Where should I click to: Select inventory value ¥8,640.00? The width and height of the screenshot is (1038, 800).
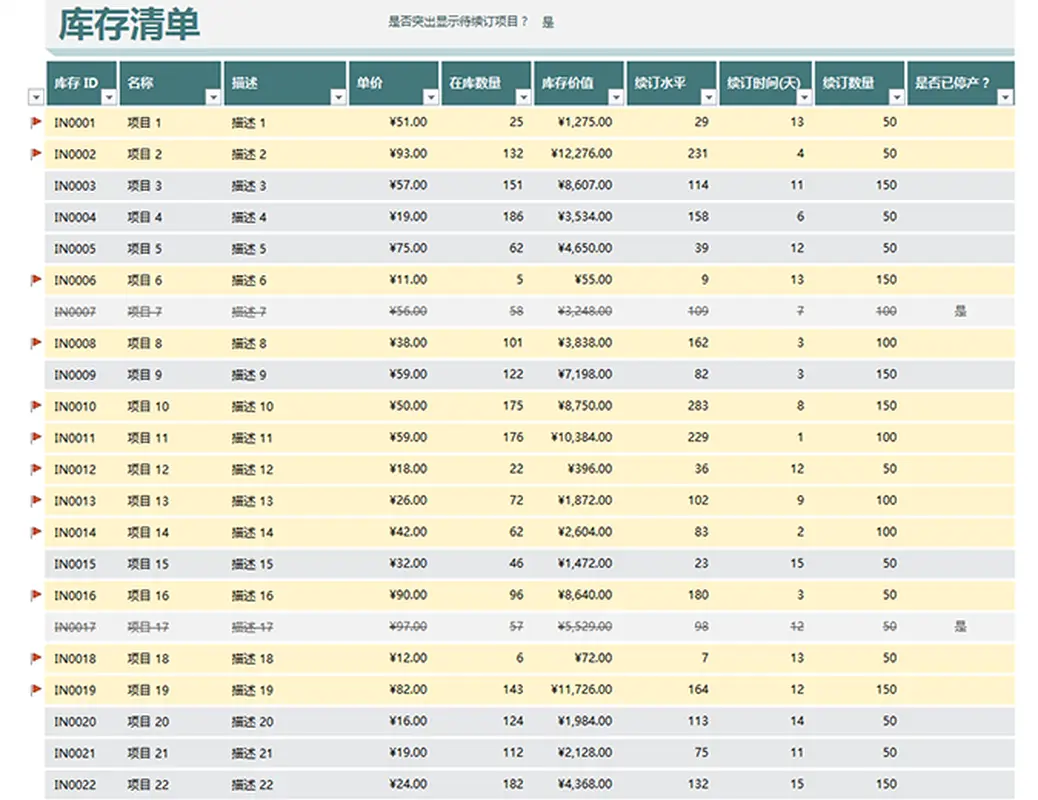click(x=585, y=595)
